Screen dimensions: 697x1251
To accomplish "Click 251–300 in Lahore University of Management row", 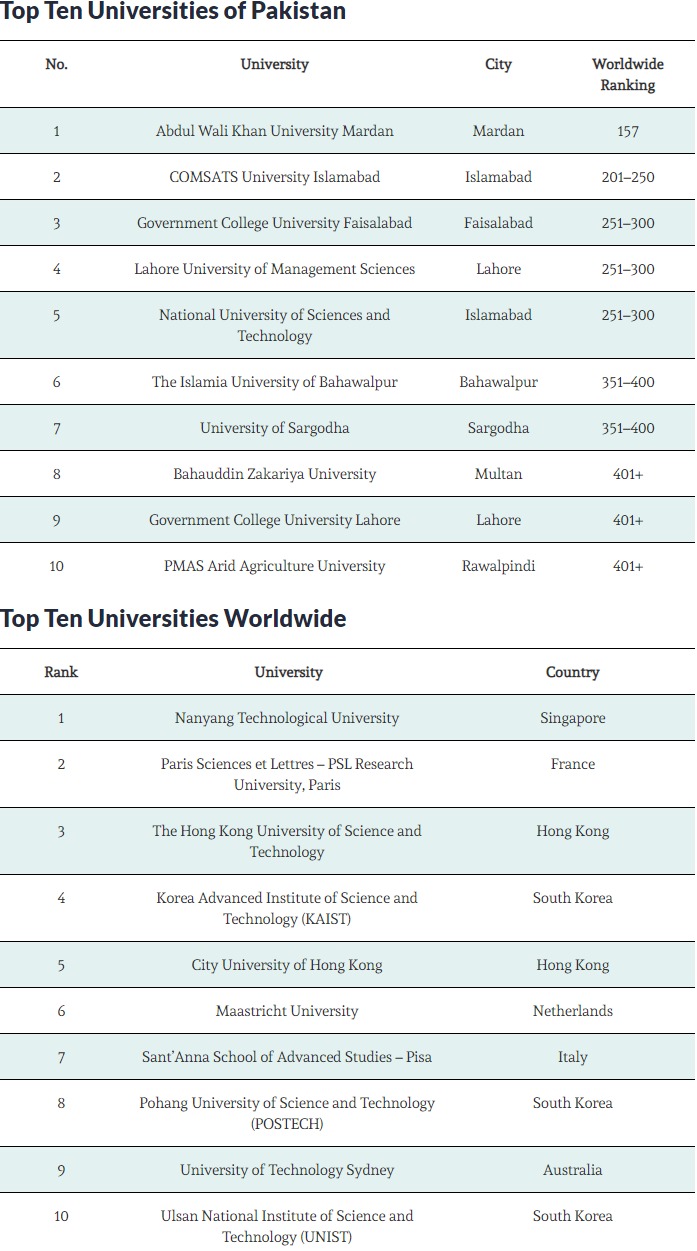I will [x=628, y=269].
